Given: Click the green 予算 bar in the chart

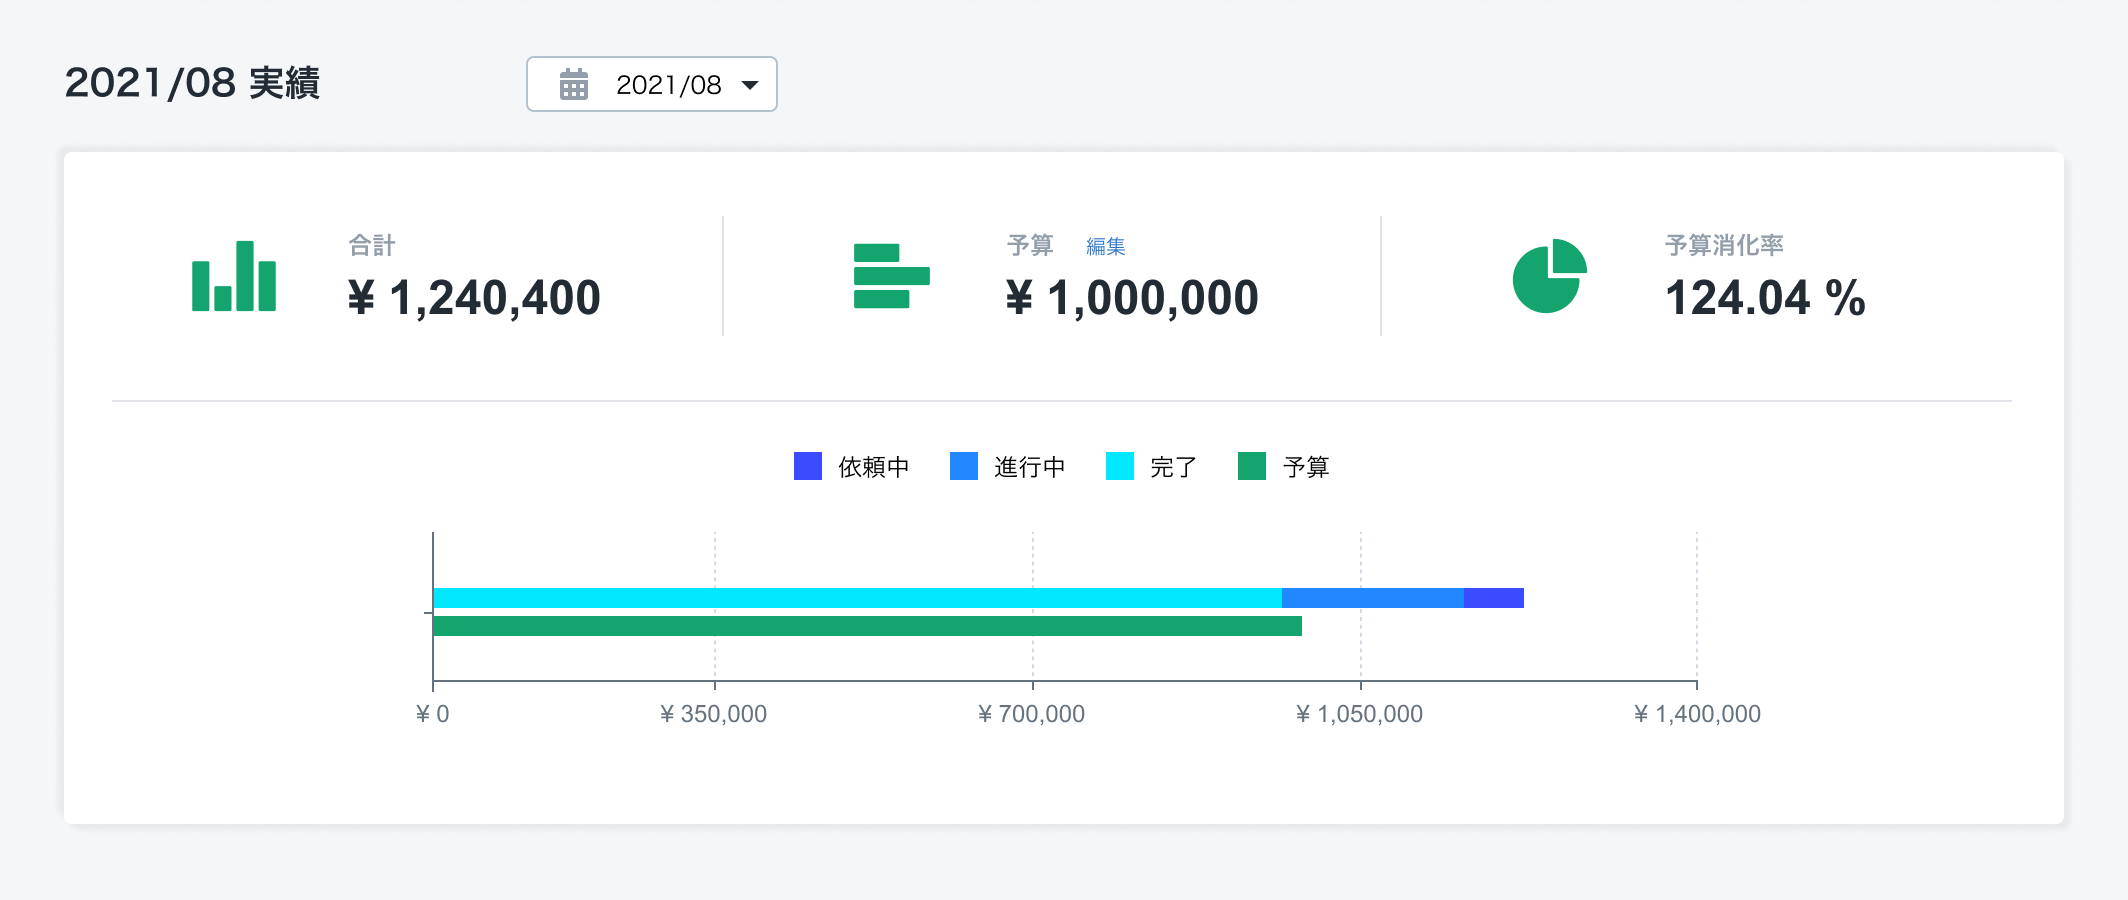Looking at the screenshot, I should (867, 626).
